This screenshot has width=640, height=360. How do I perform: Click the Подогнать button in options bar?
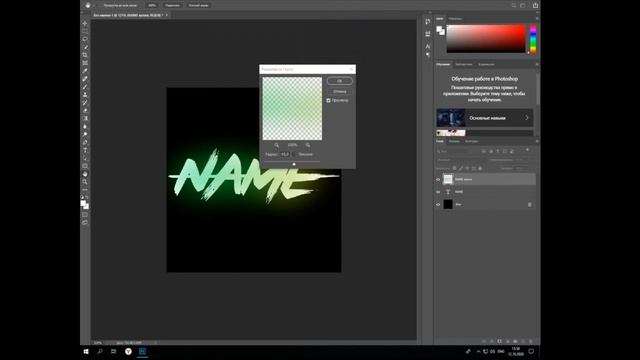pyautogui.click(x=172, y=5)
